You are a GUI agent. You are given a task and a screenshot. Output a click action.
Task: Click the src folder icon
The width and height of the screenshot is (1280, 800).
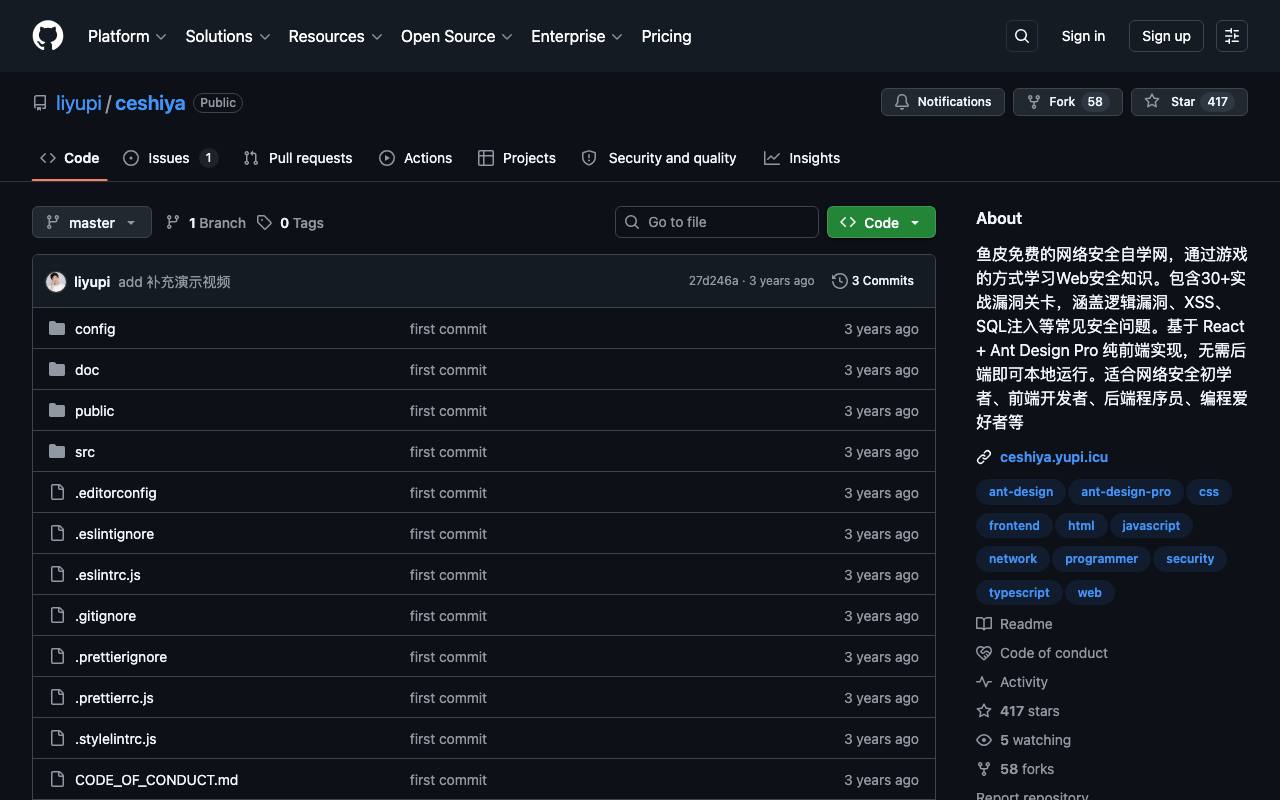57,451
